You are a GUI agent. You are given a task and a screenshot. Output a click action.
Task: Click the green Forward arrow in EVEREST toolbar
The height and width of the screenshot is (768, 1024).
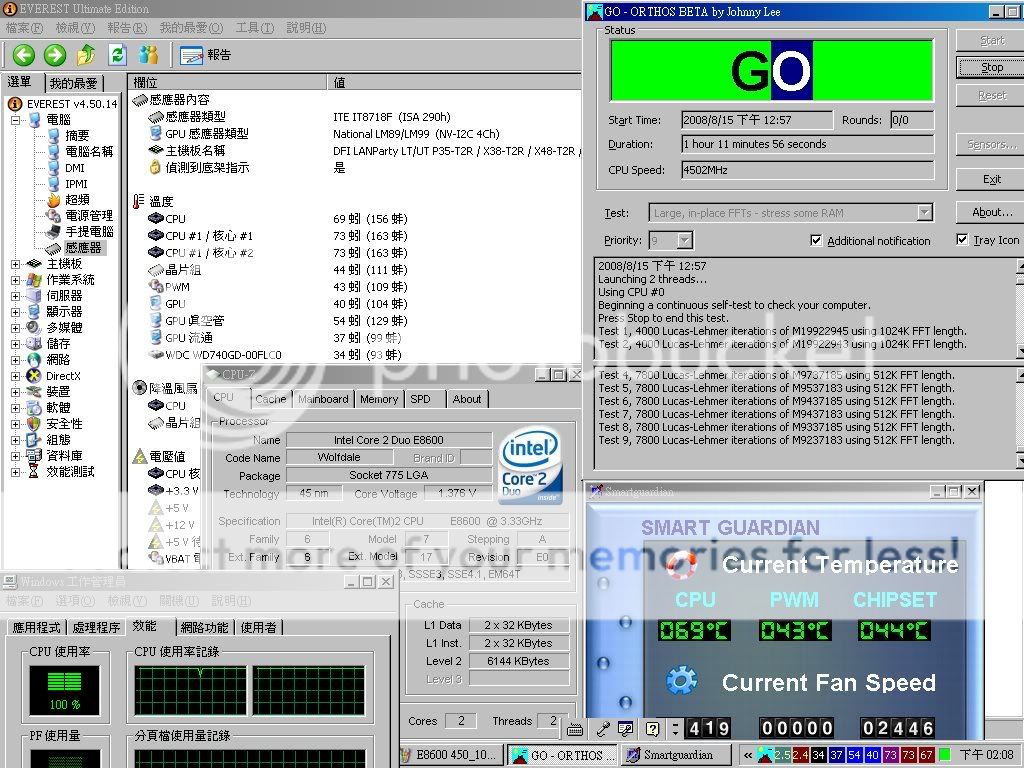(55, 55)
